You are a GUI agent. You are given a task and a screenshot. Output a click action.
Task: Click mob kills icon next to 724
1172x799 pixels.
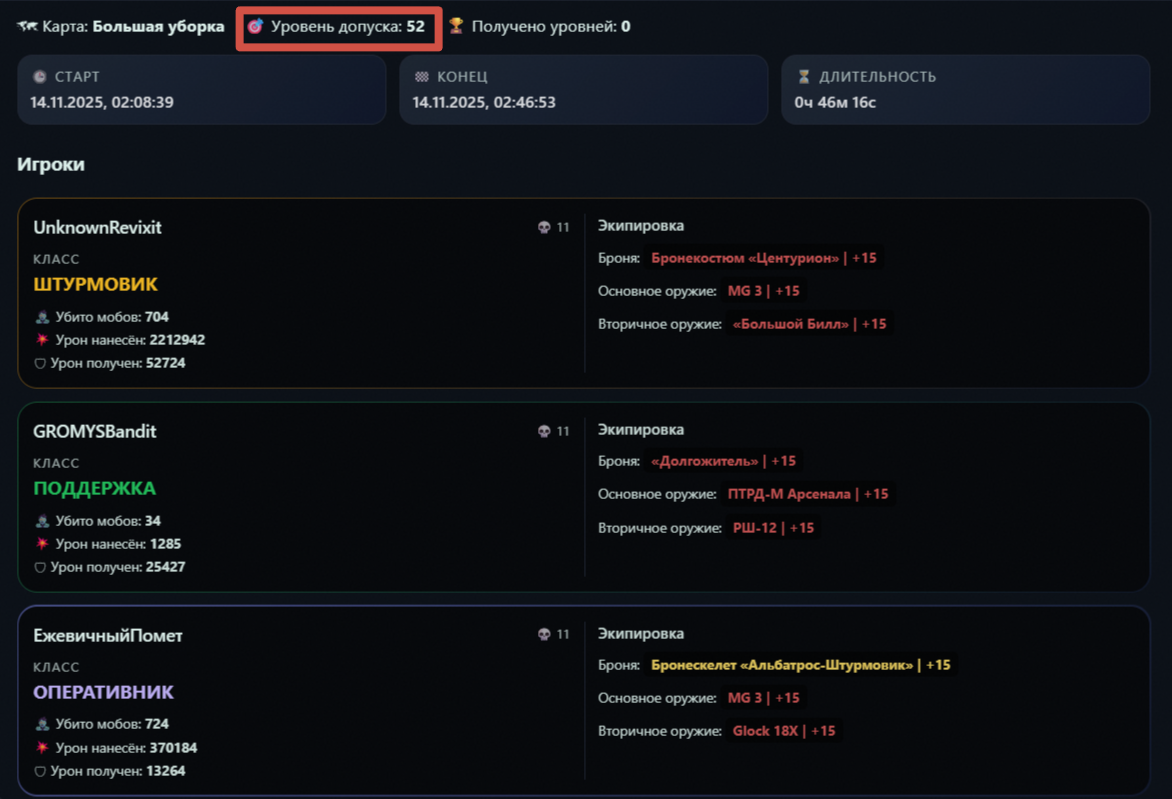point(42,724)
